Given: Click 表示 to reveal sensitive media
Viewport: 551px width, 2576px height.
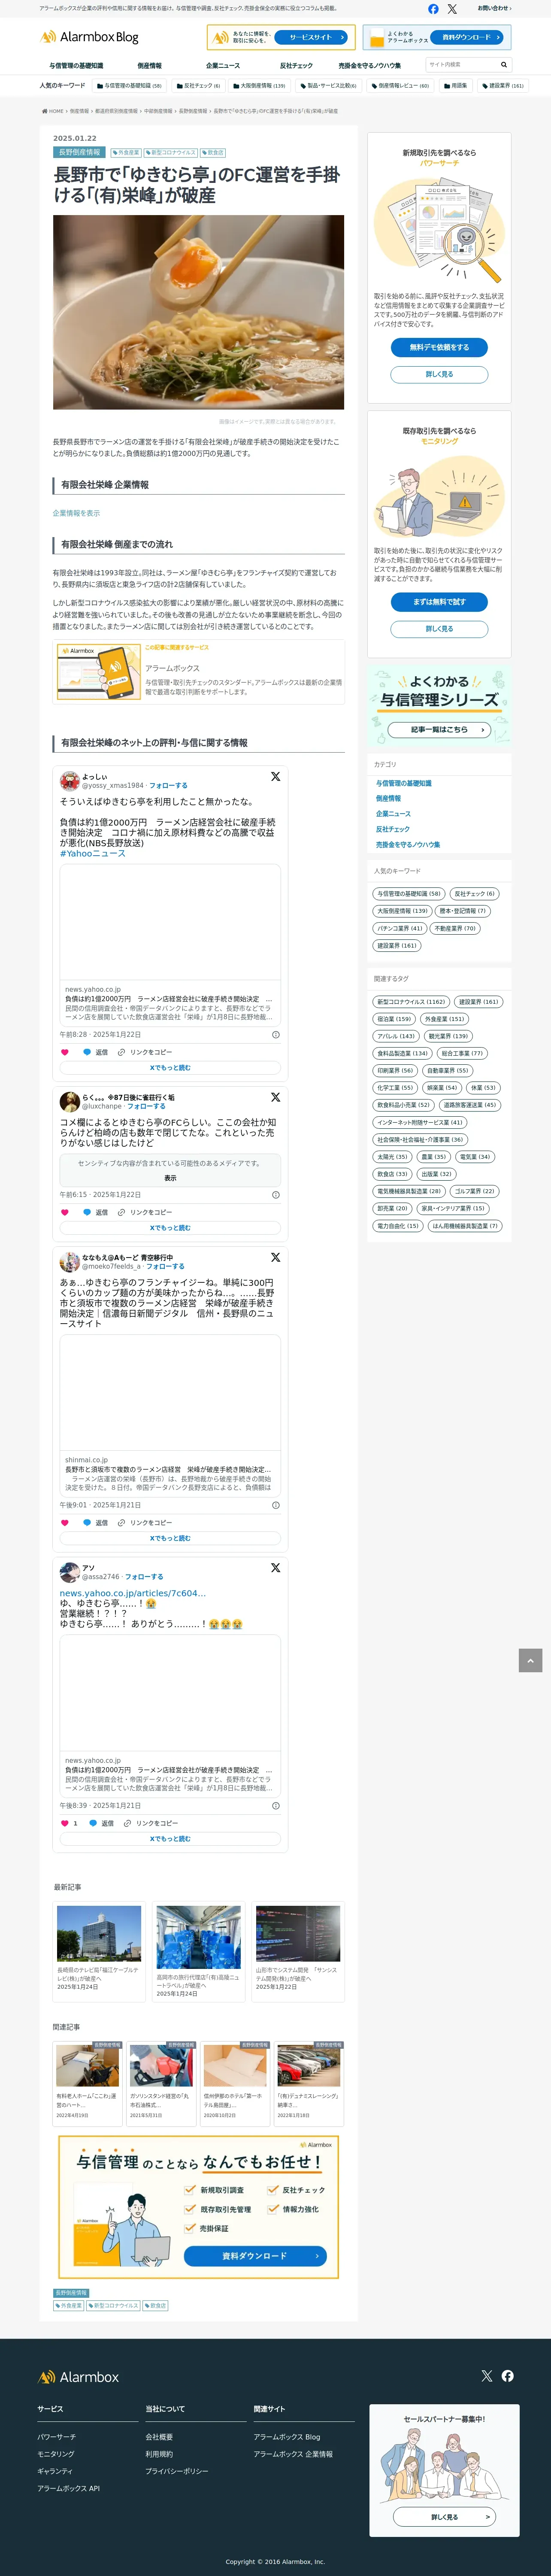Looking at the screenshot, I should (170, 1178).
